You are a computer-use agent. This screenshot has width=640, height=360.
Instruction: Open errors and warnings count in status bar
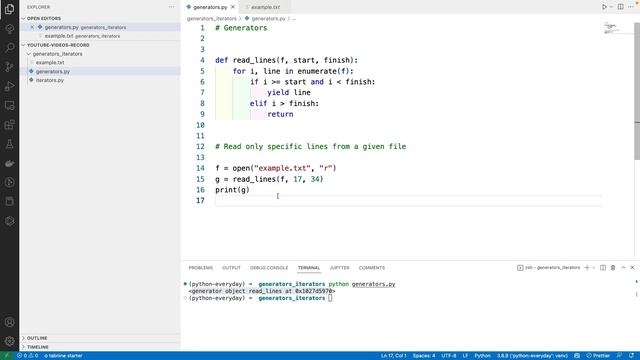27,356
